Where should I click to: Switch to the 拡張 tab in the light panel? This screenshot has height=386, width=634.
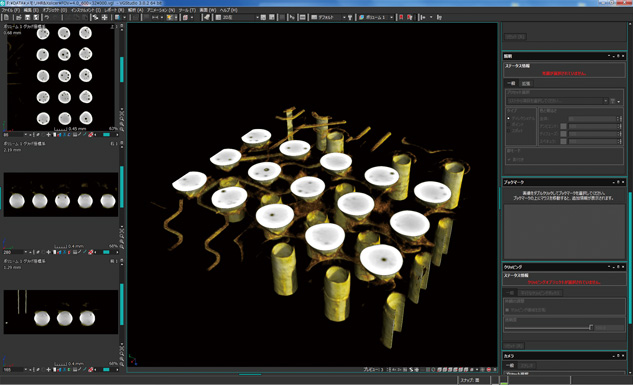point(526,83)
